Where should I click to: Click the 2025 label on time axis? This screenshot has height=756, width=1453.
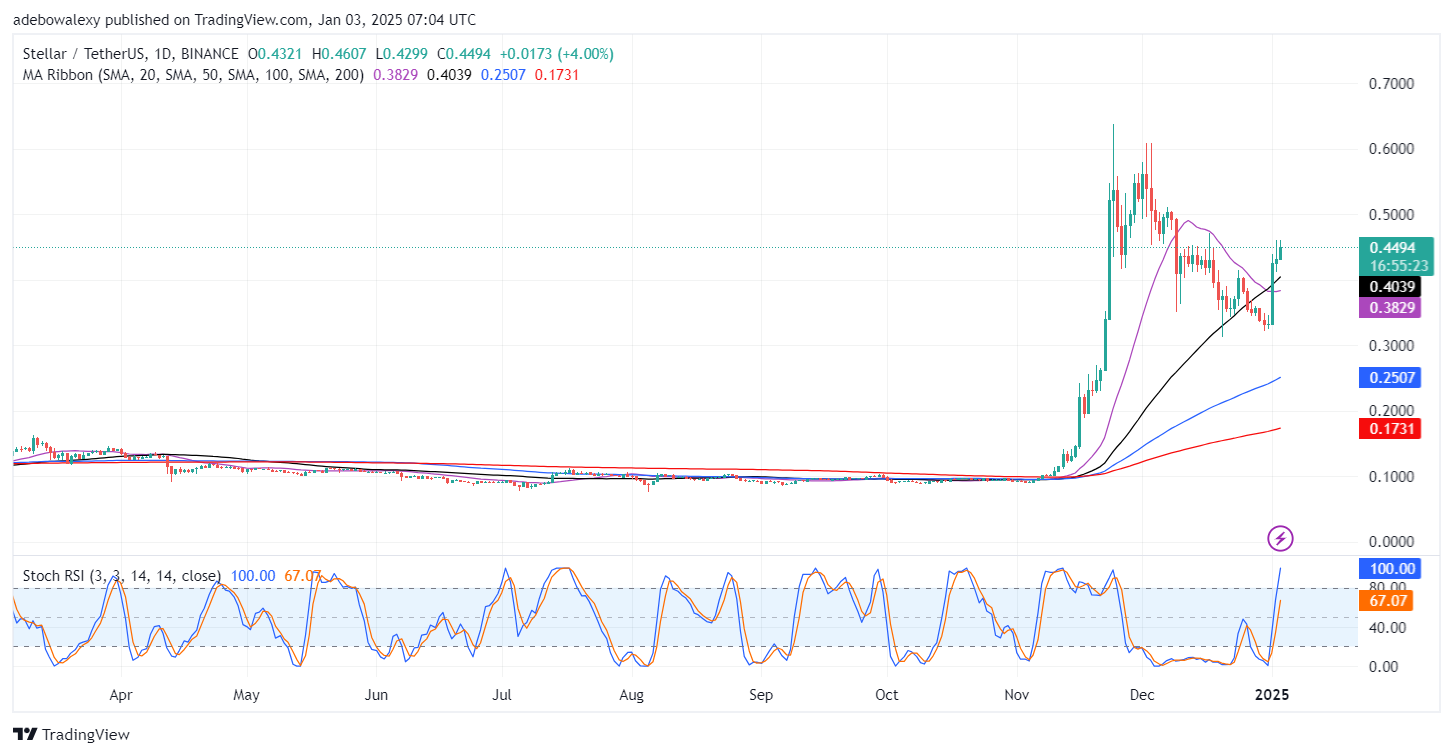point(1274,693)
